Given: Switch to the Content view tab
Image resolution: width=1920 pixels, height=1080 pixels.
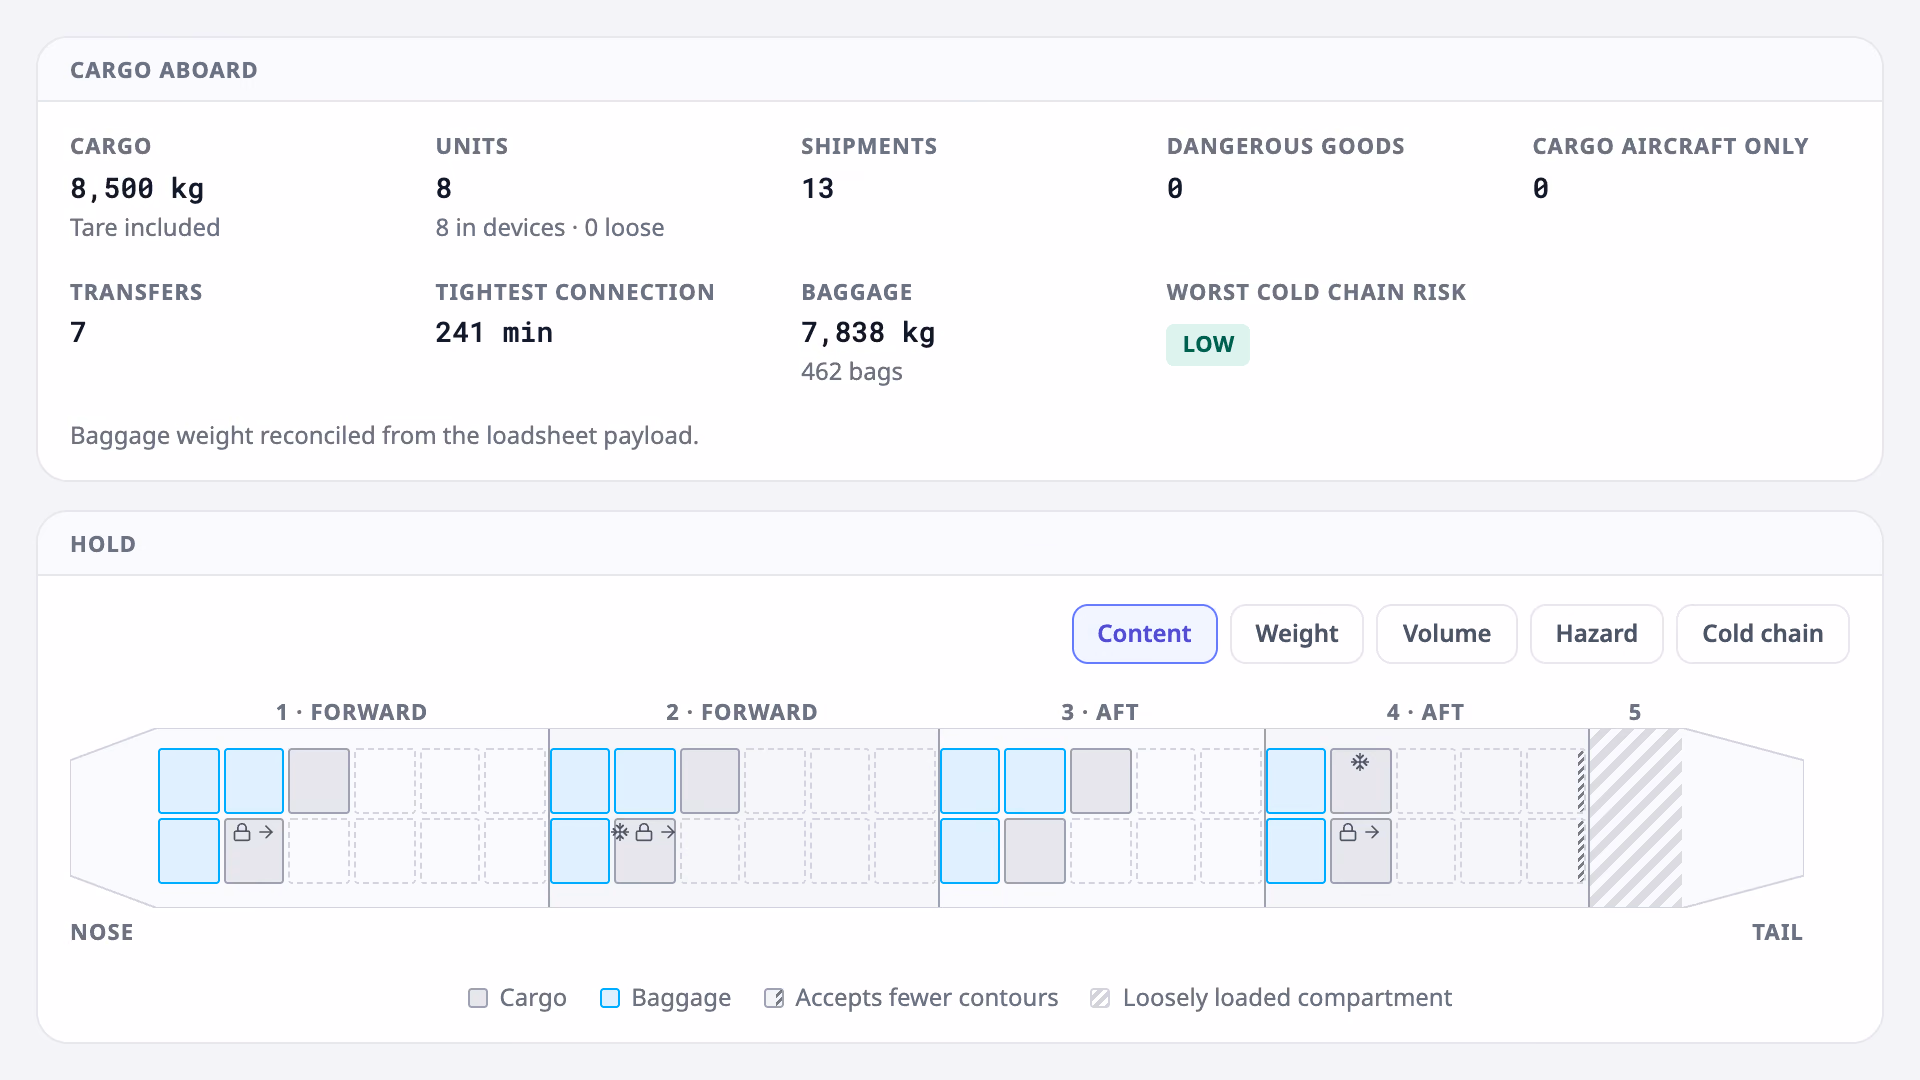Looking at the screenshot, I should 1145,634.
